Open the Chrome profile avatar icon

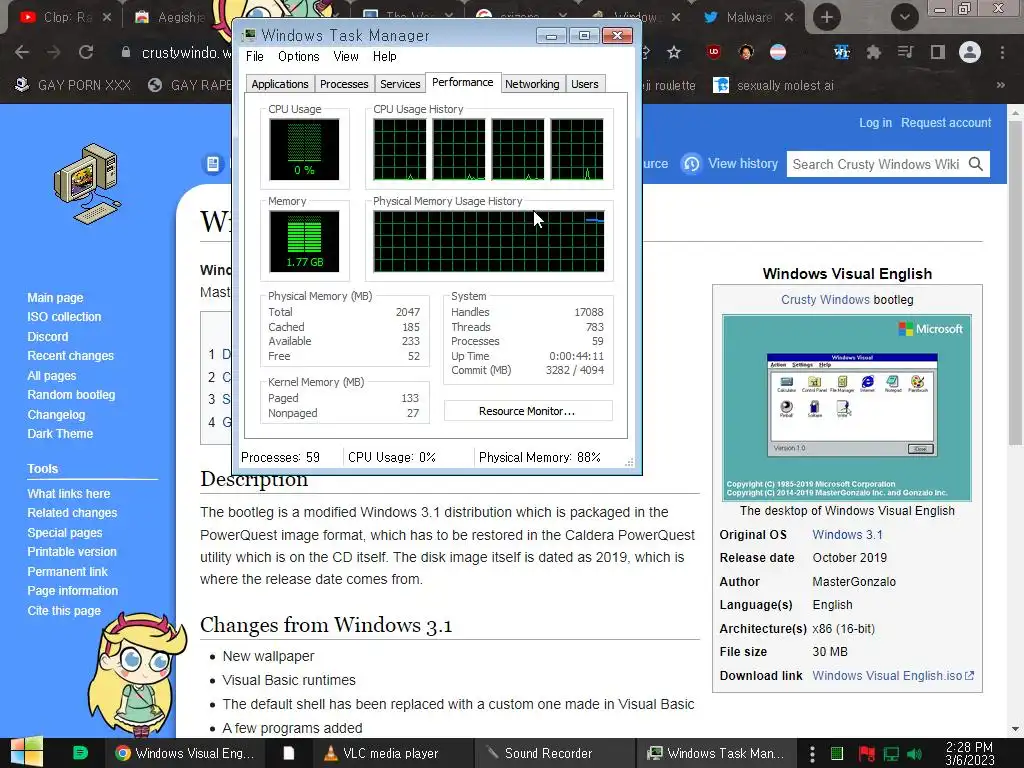[970, 52]
